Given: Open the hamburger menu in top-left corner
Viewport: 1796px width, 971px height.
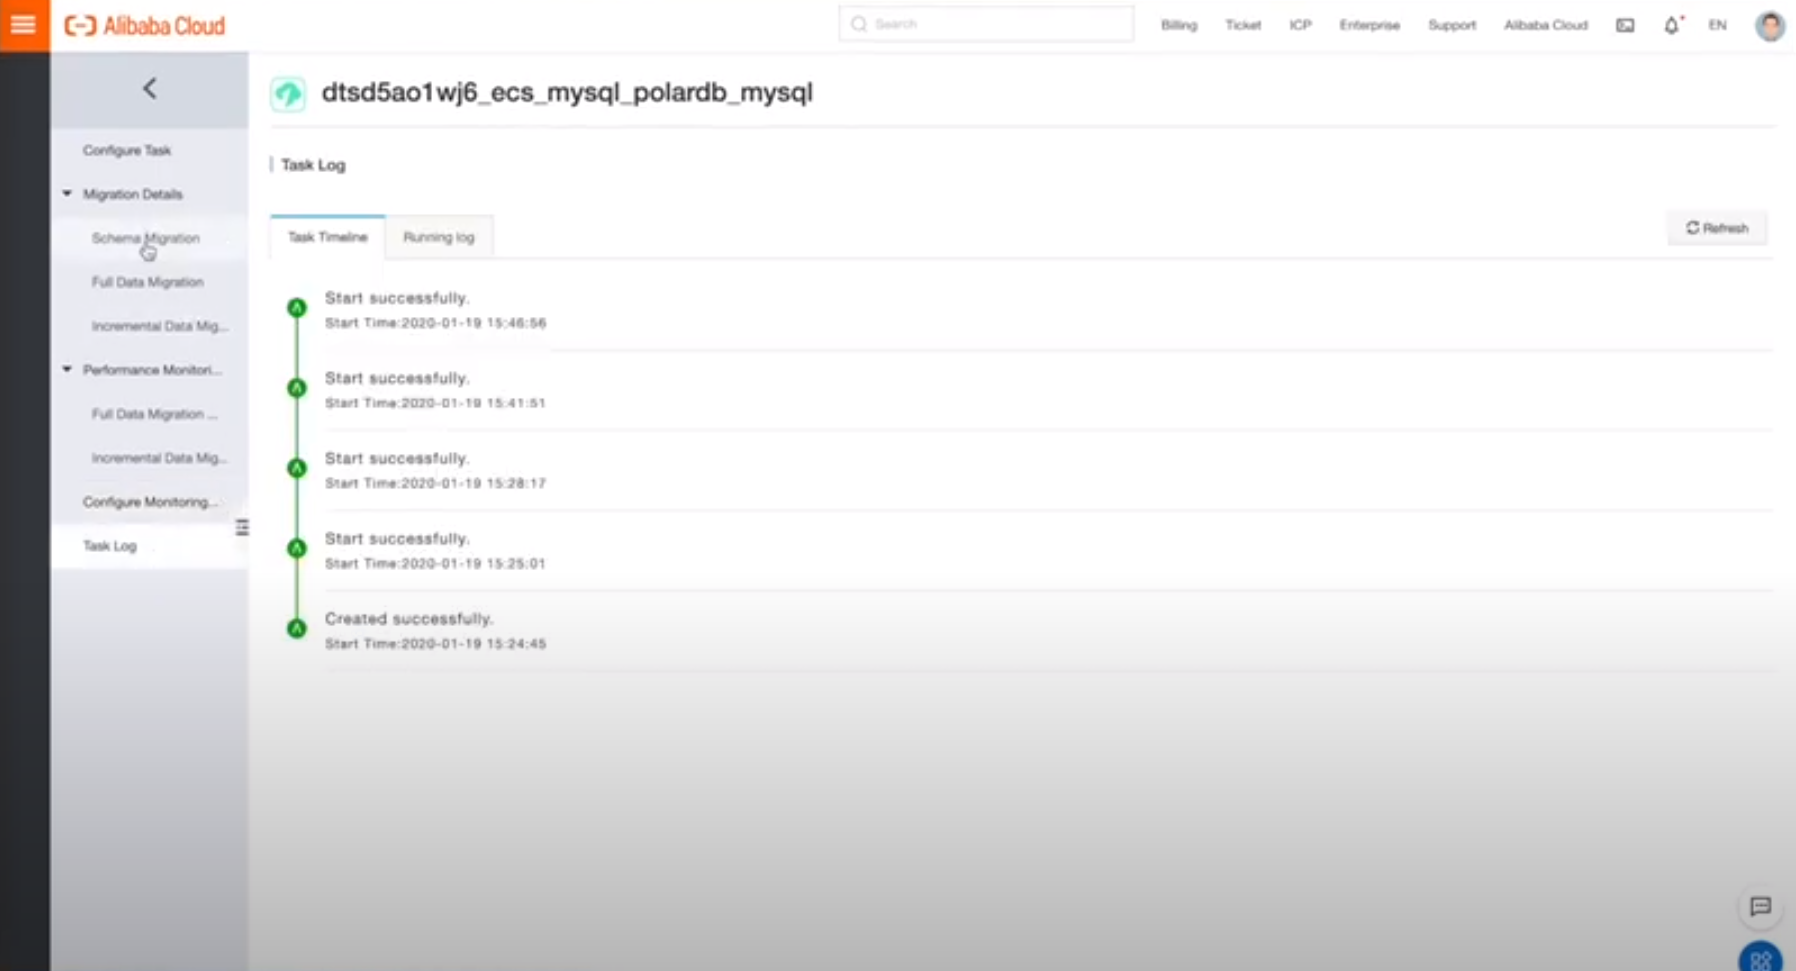Looking at the screenshot, I should [24, 25].
